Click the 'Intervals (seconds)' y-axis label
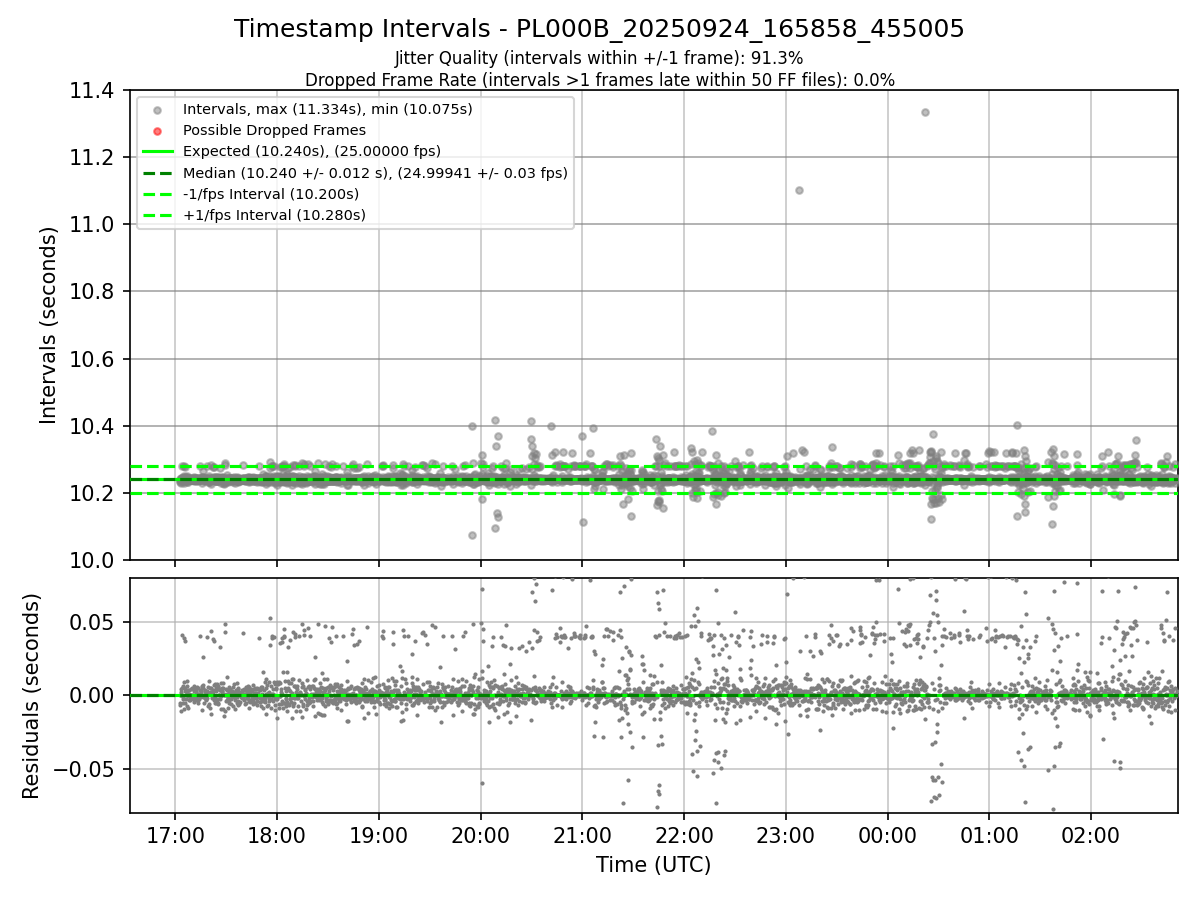Screen dimensions: 1200x900 point(49,325)
